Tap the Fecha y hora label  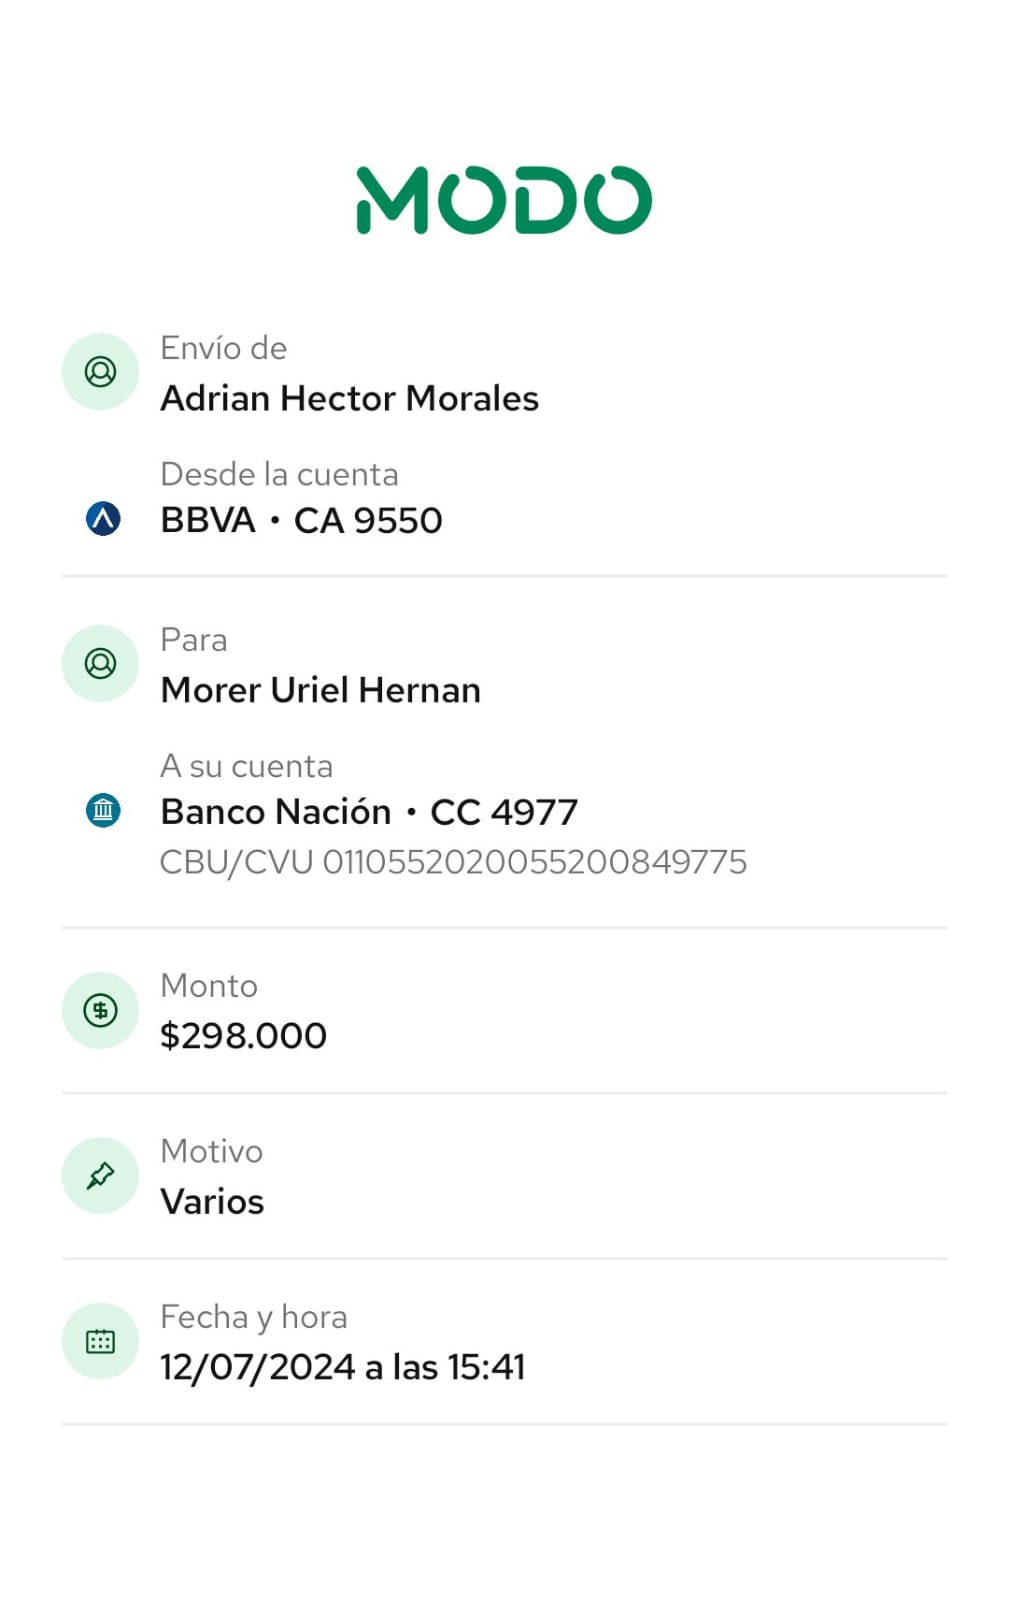coord(253,1317)
